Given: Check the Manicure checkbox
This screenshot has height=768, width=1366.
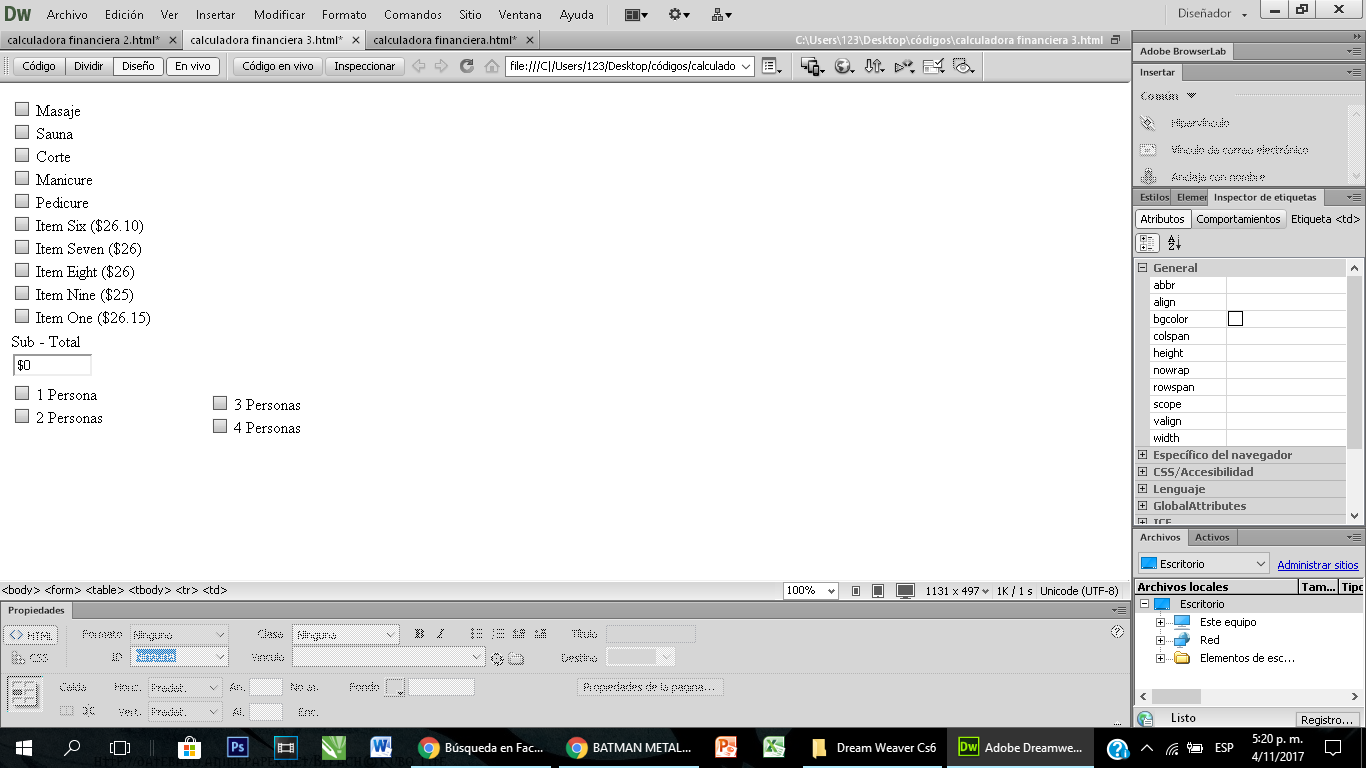Looking at the screenshot, I should tap(22, 178).
